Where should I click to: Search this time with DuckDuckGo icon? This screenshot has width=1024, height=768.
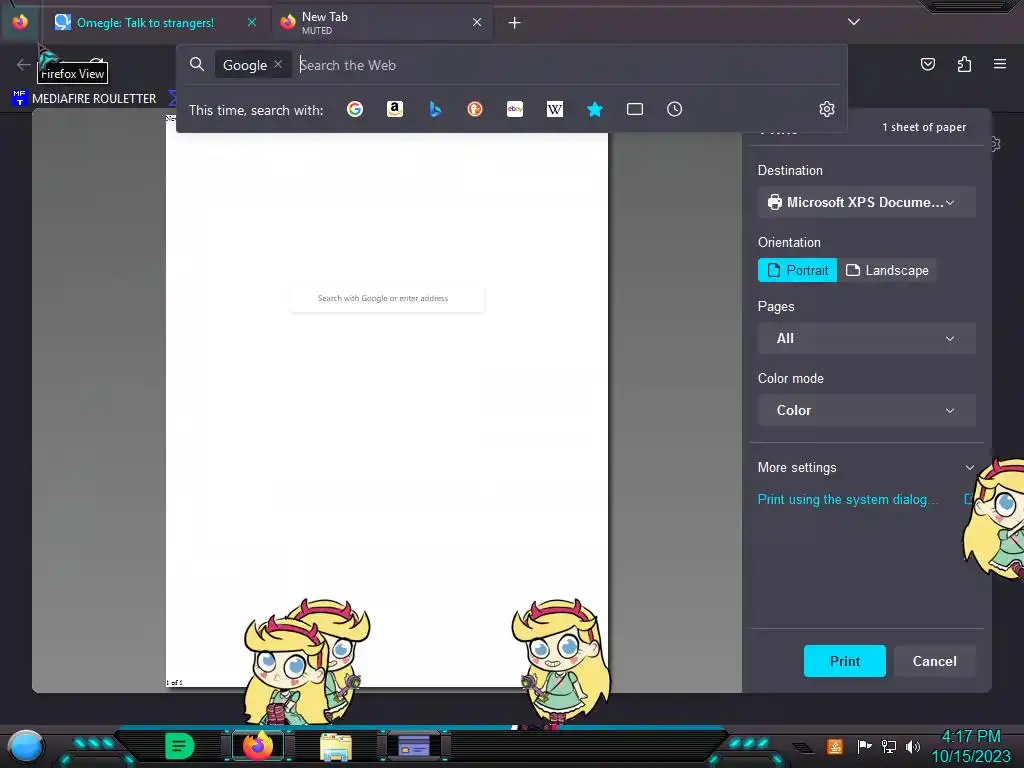point(475,109)
